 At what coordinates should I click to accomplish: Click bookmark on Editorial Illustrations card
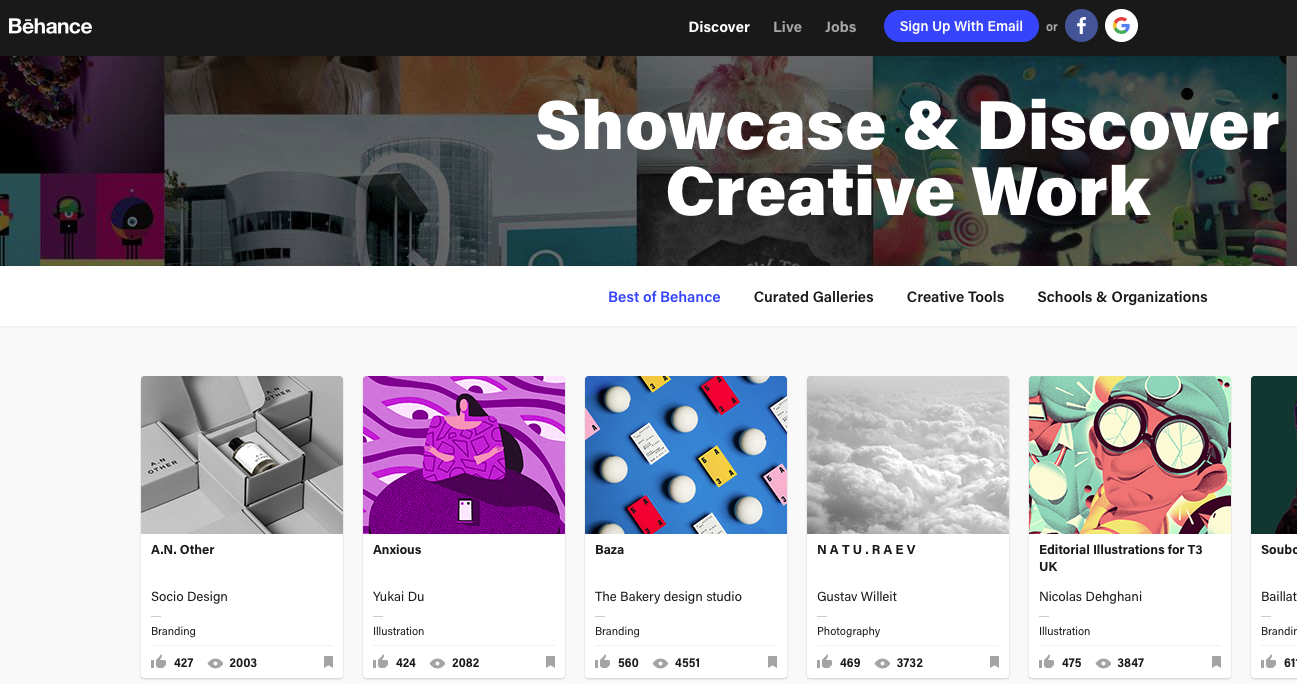point(1216,662)
